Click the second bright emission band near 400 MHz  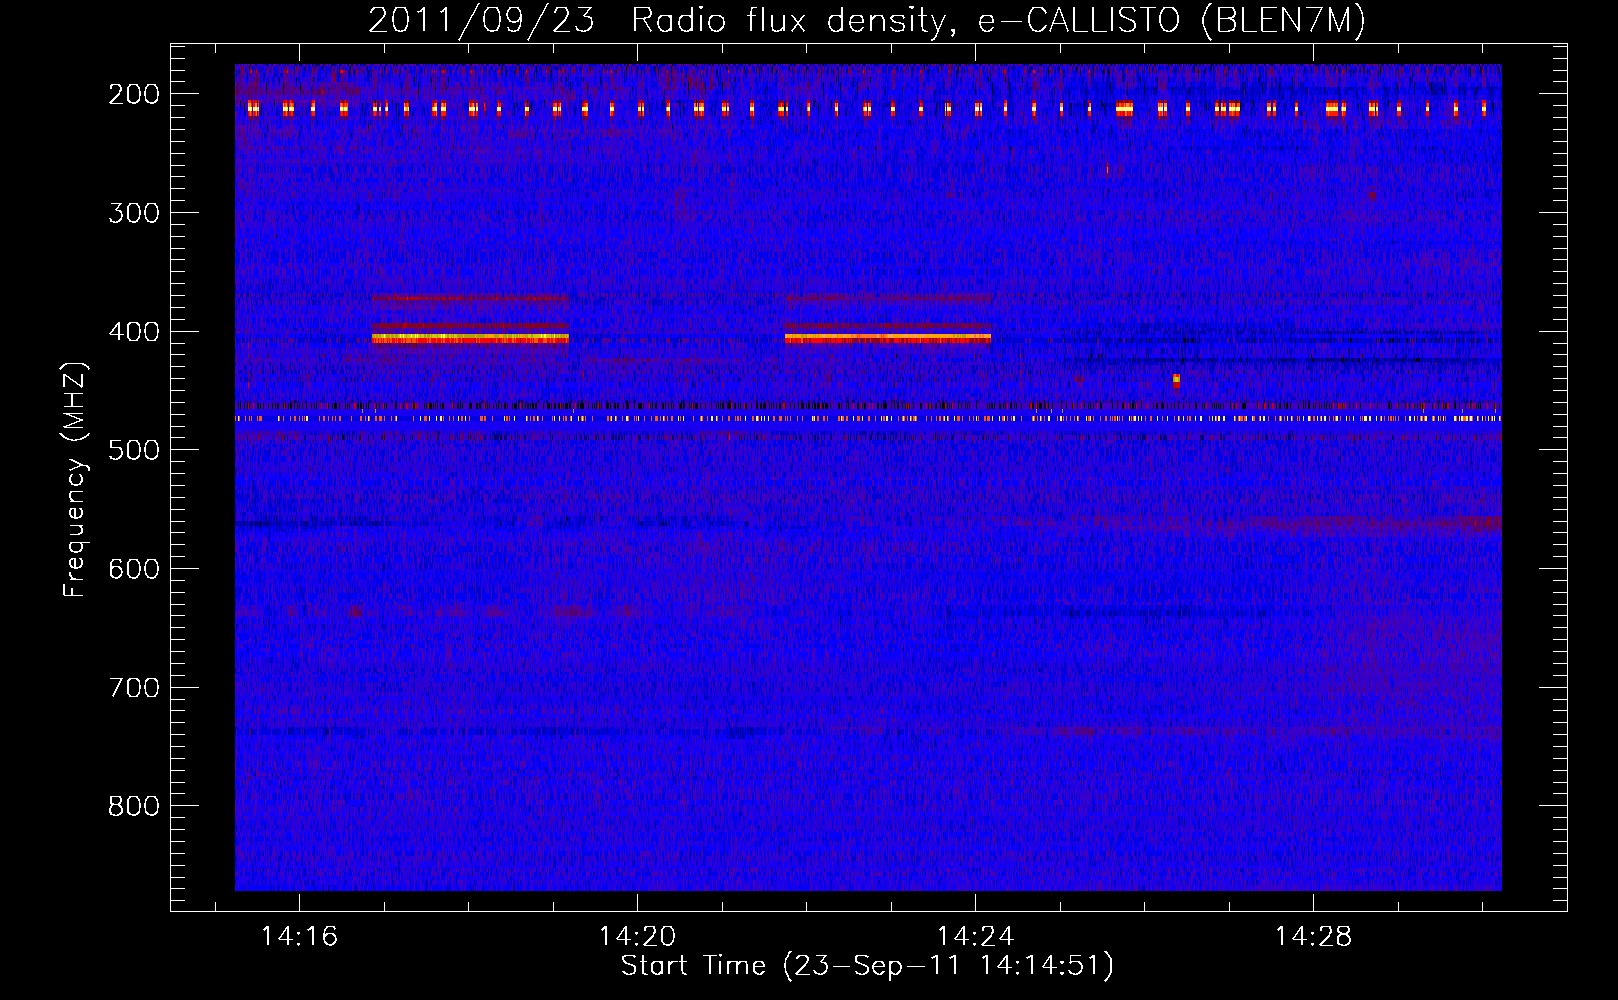pos(888,338)
